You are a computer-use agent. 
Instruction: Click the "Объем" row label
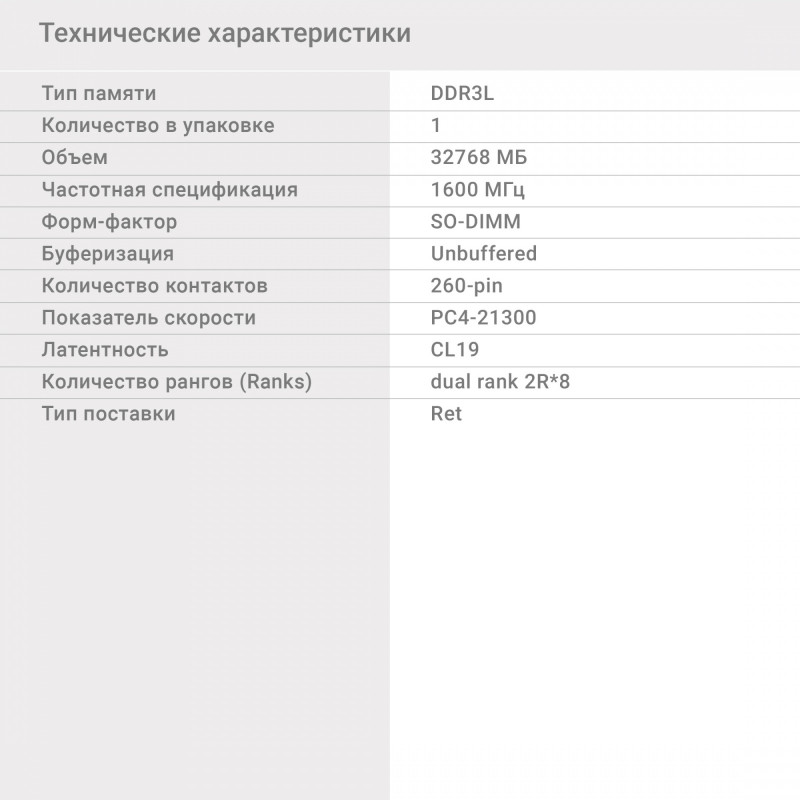(x=75, y=158)
